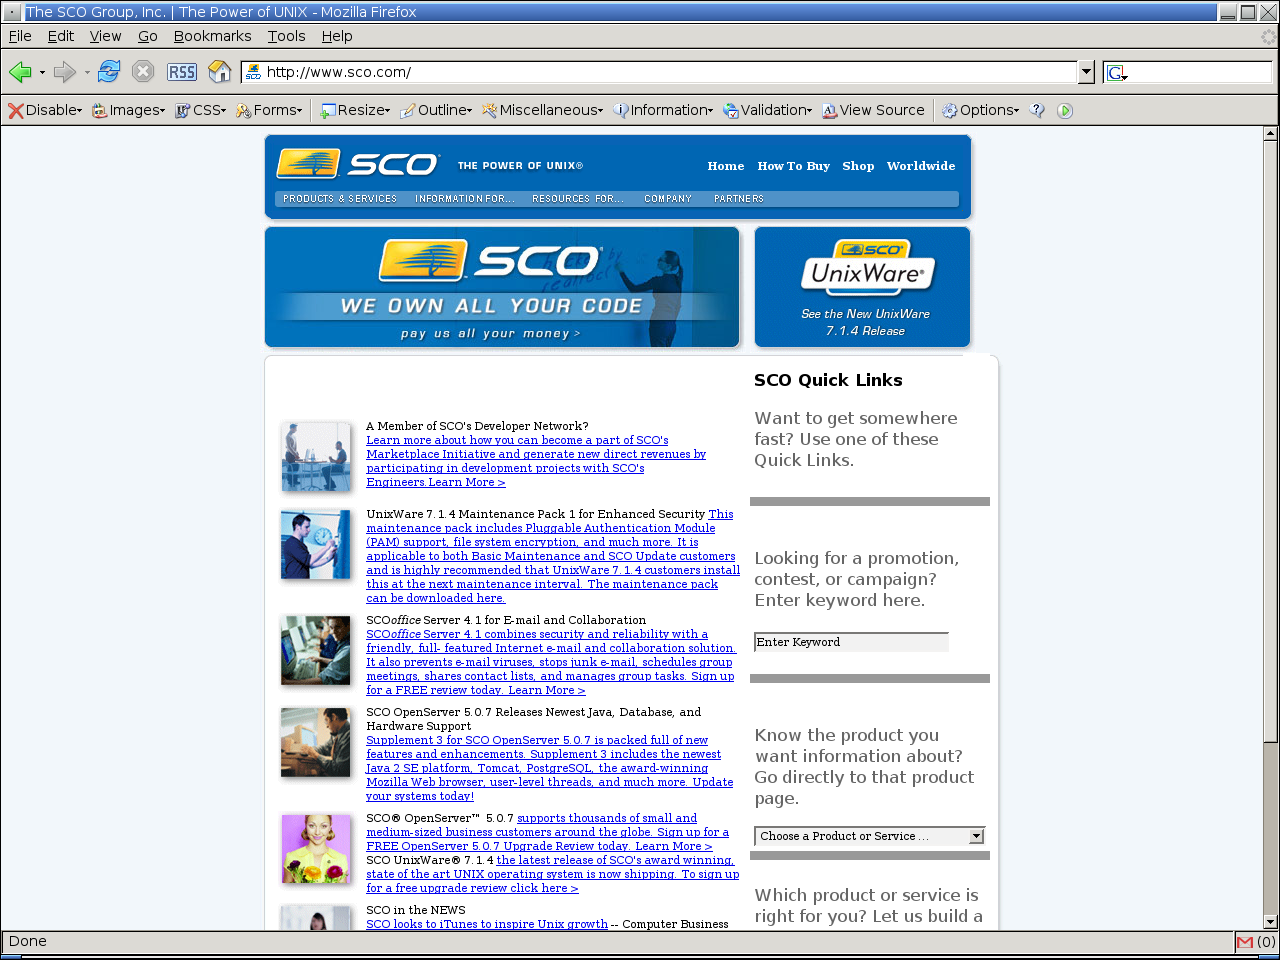The width and height of the screenshot is (1280, 960).
Task: Open Information For site nav item
Action: tap(465, 199)
